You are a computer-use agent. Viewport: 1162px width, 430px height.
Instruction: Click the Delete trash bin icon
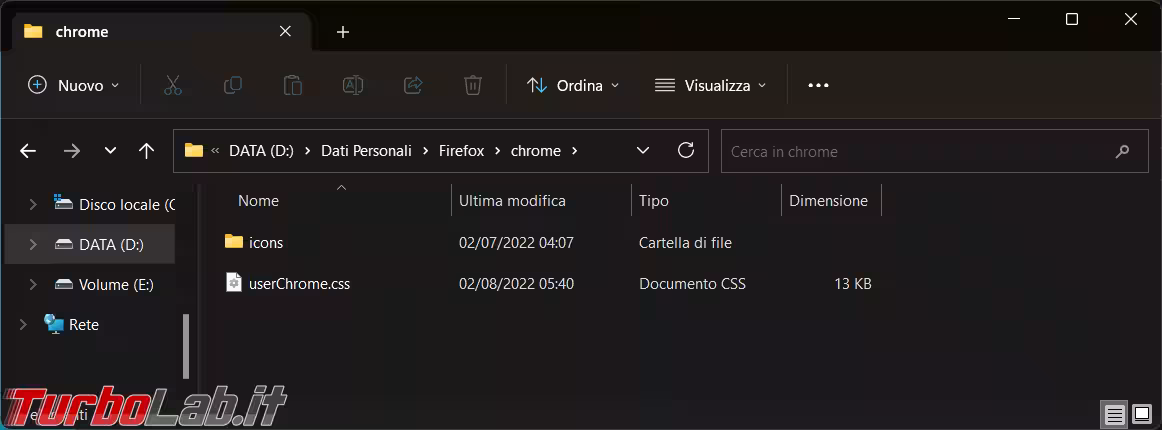[473, 86]
